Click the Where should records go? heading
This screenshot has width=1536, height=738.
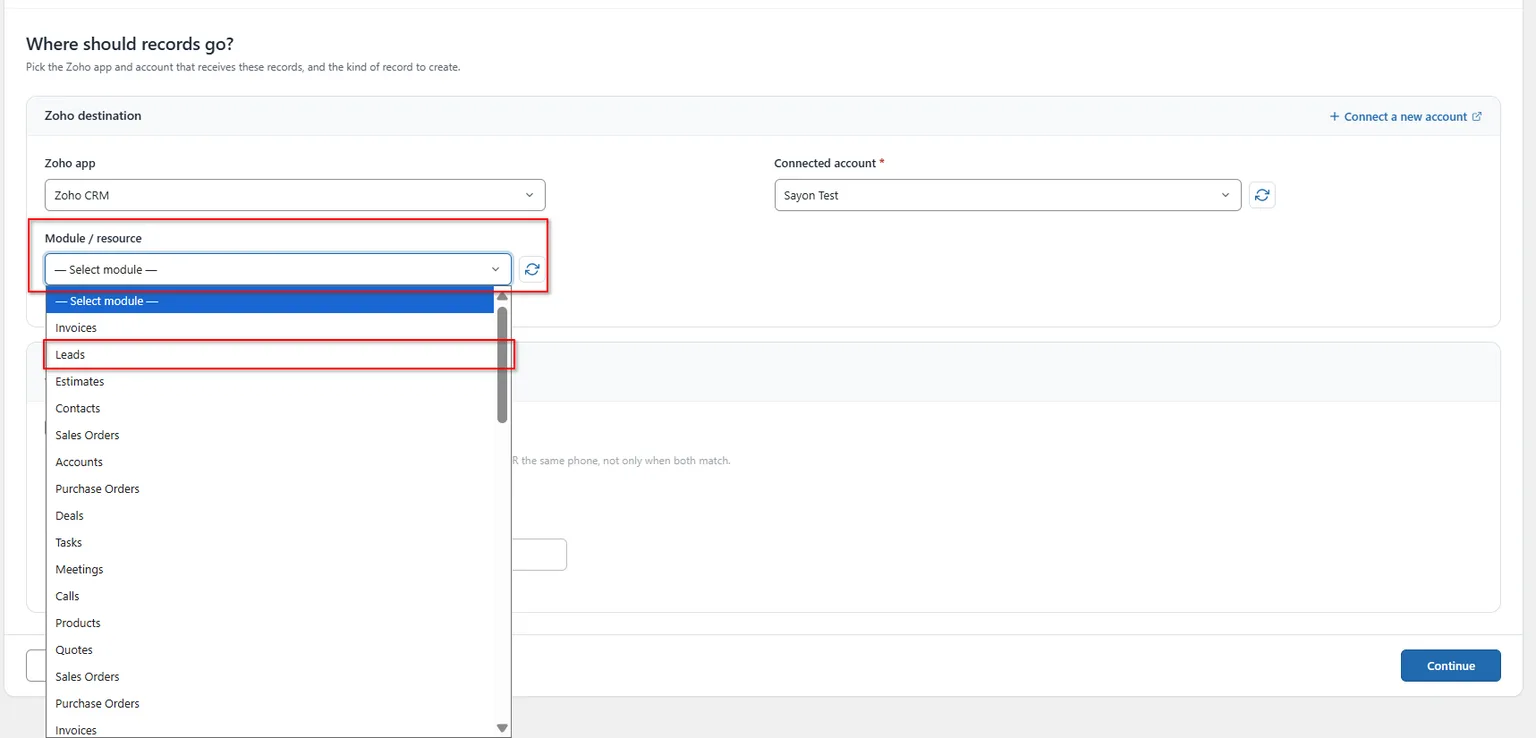(x=130, y=44)
